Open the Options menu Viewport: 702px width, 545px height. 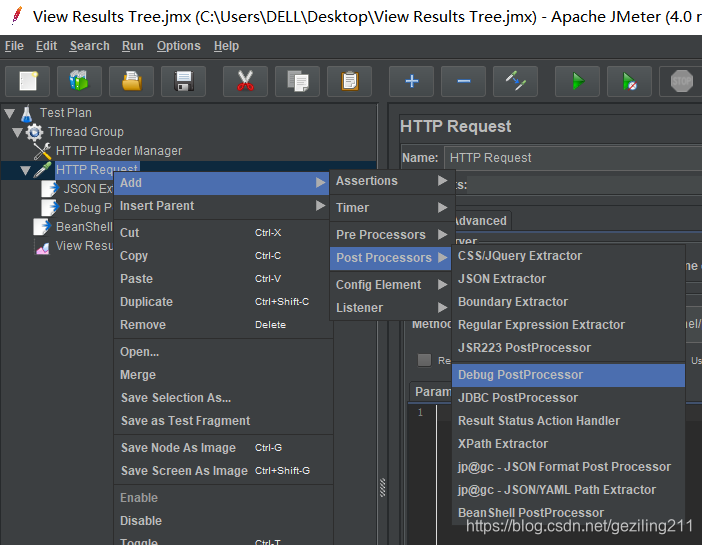point(179,46)
